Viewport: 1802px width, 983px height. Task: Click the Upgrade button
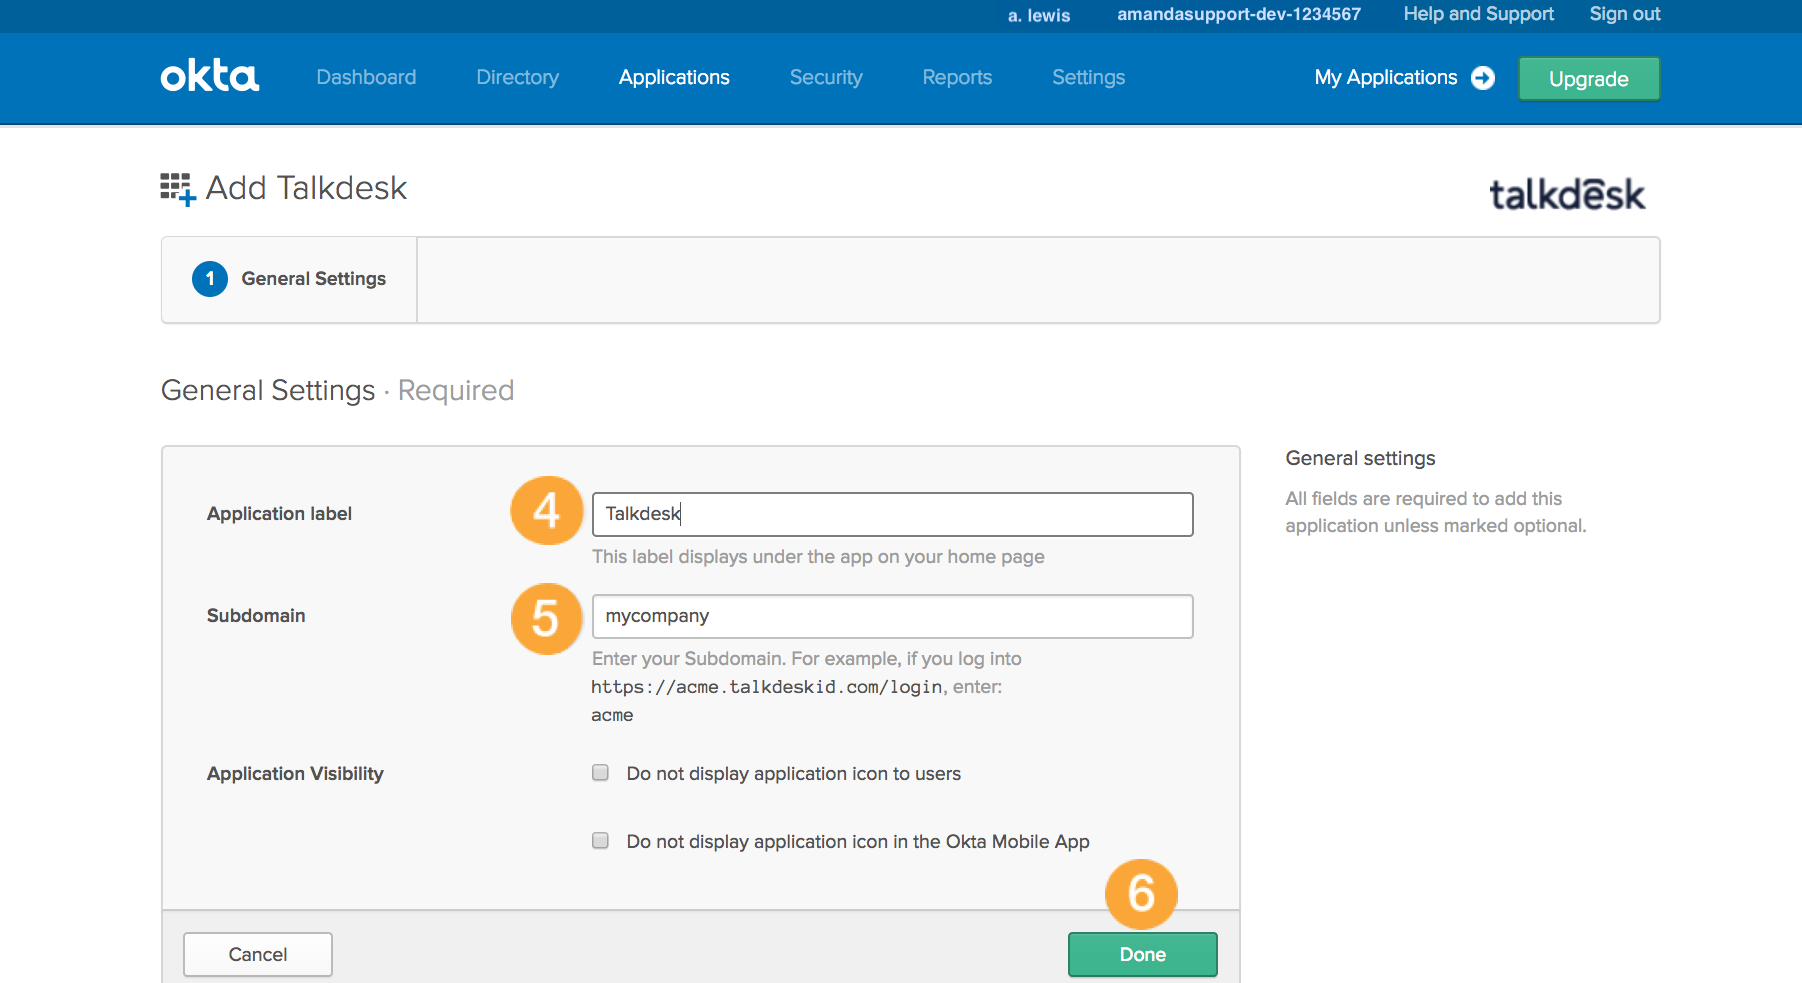[x=1589, y=78]
